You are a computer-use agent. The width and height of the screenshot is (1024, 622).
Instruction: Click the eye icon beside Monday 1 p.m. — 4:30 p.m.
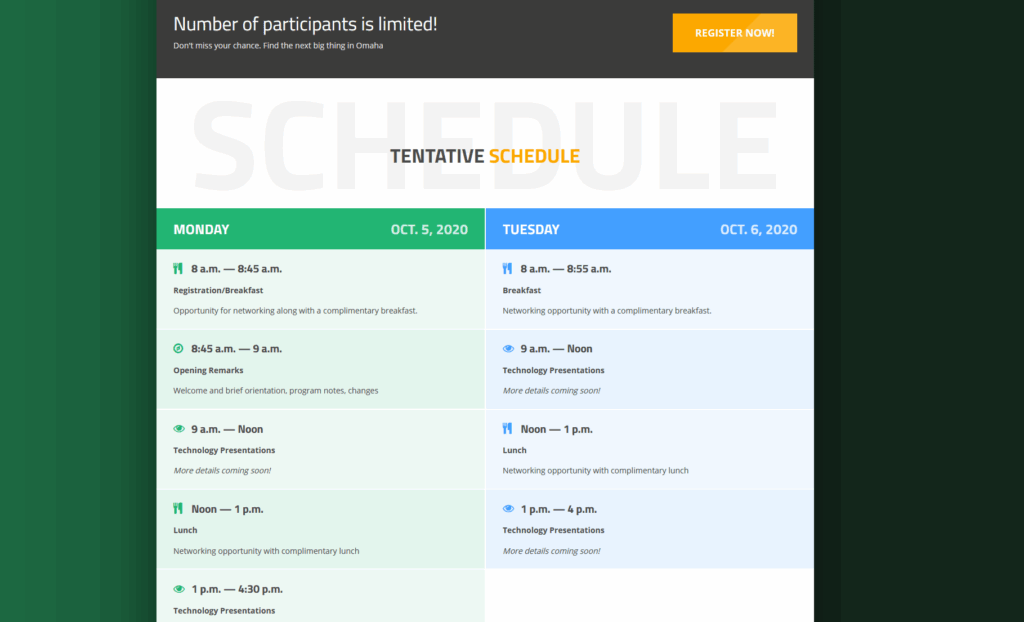(x=179, y=589)
